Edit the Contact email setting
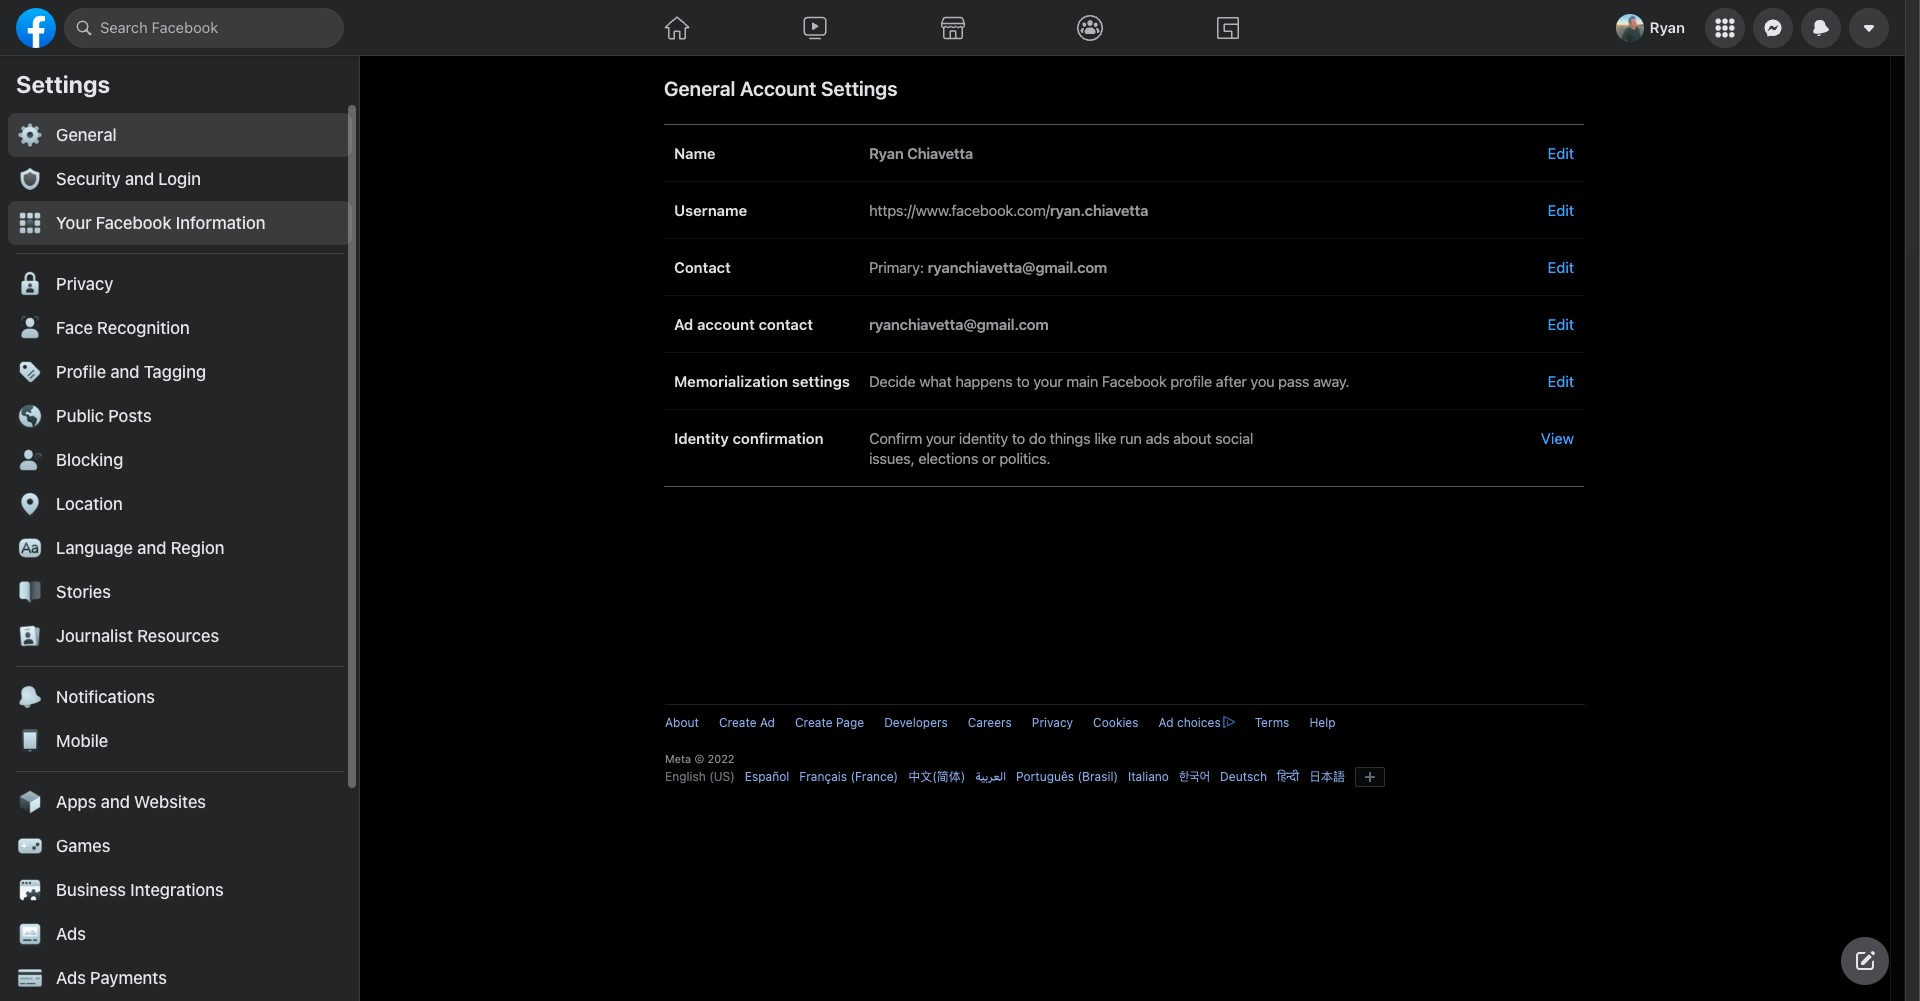 point(1560,268)
